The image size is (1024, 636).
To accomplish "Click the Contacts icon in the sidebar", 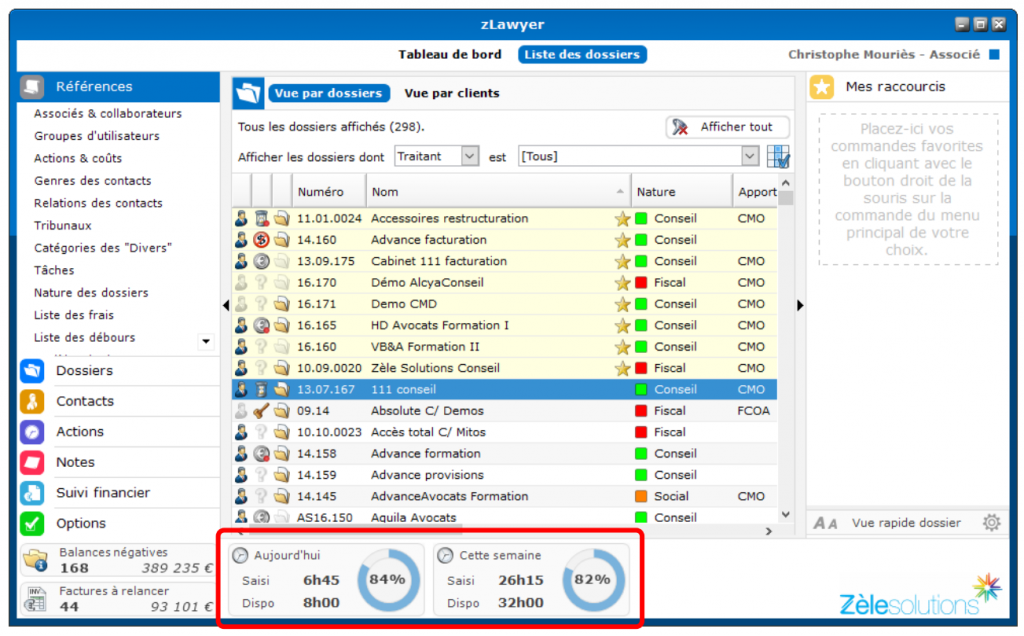I will pos(32,402).
